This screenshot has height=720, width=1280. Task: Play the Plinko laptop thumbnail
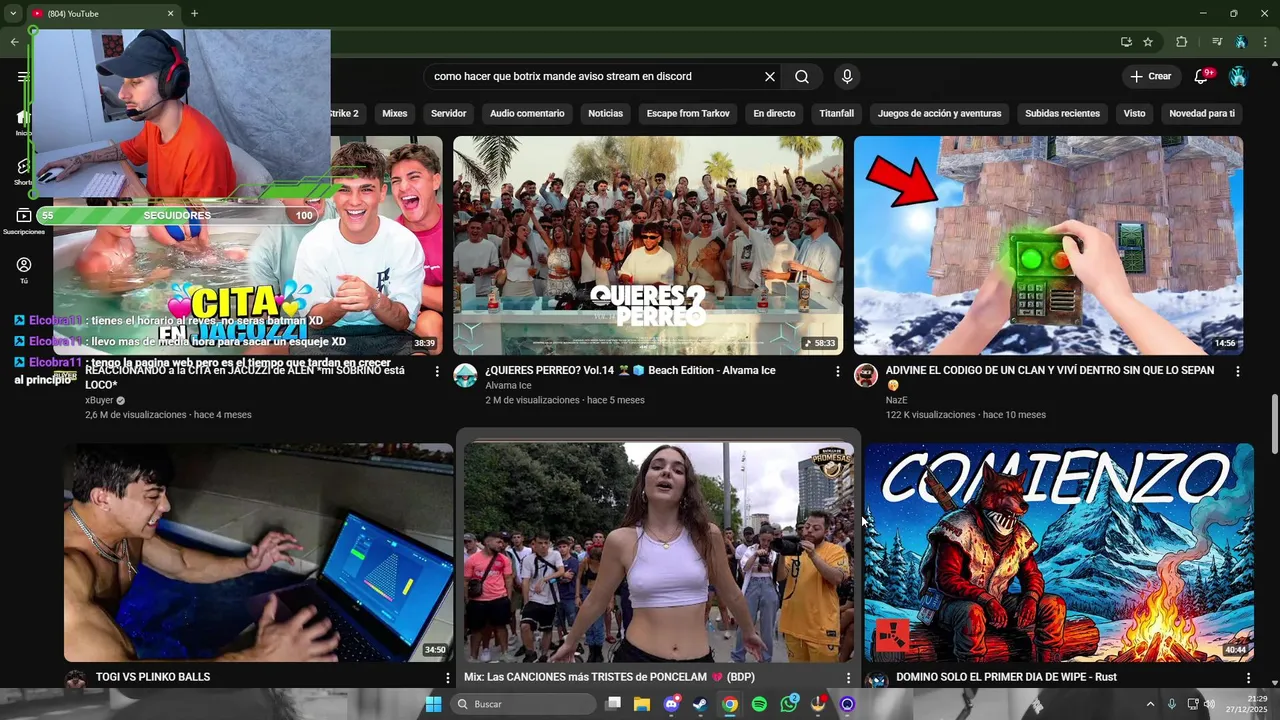click(x=258, y=553)
